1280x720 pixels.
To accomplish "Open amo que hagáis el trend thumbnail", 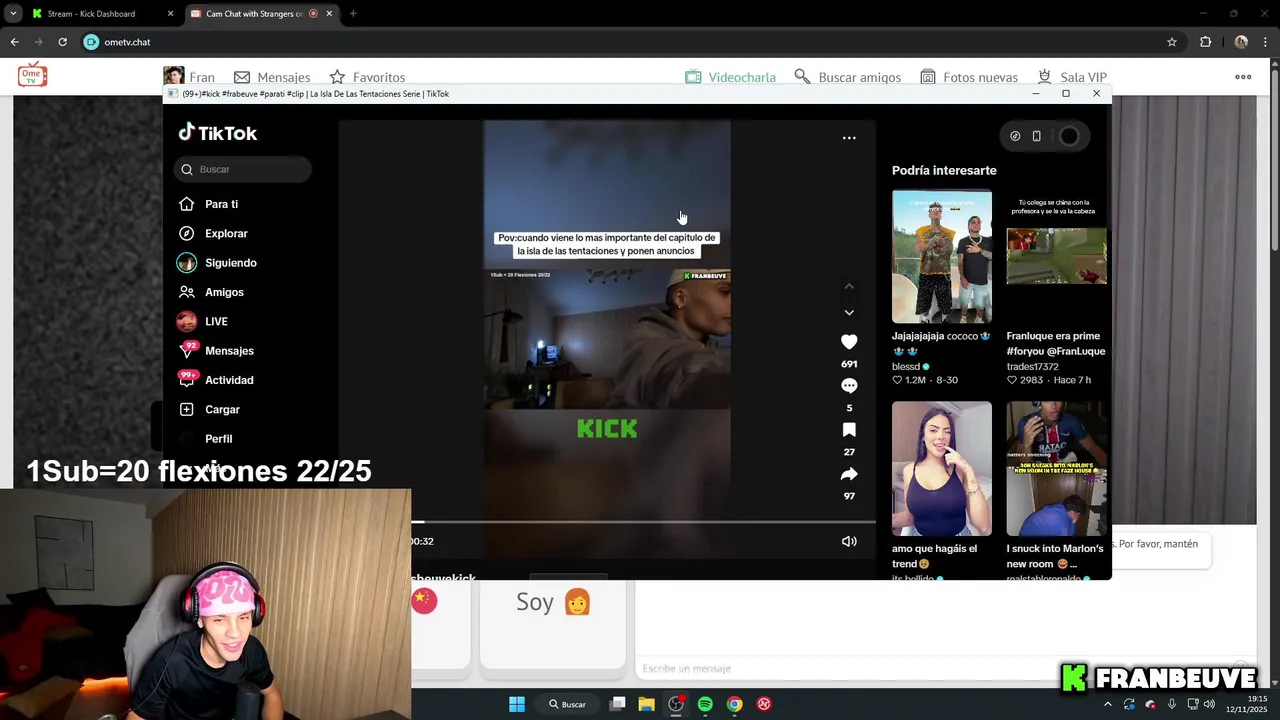I will pyautogui.click(x=942, y=469).
